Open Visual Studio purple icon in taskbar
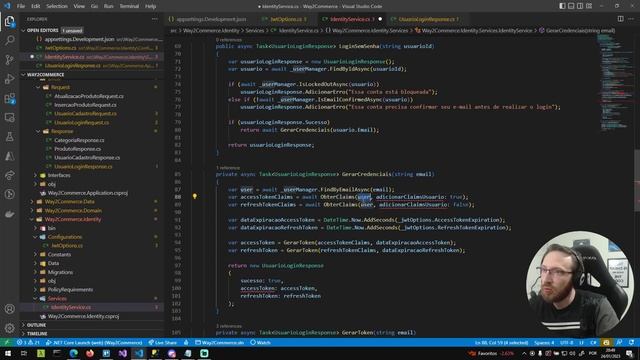This screenshot has width=640, height=360. point(122,353)
